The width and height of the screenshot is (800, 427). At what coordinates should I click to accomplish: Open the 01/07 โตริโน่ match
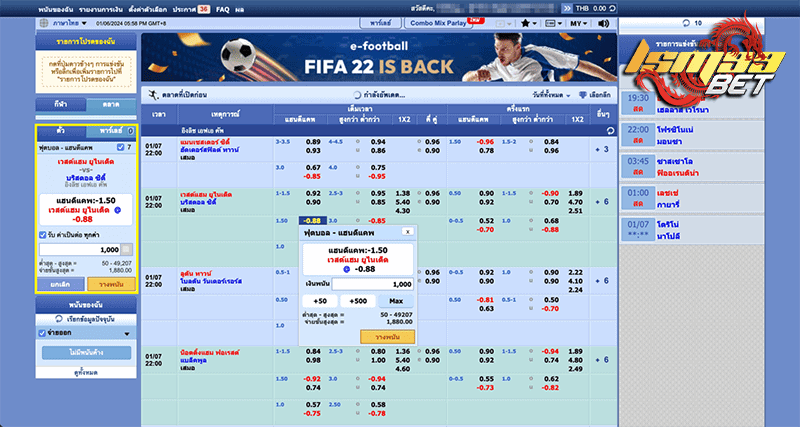692,230
